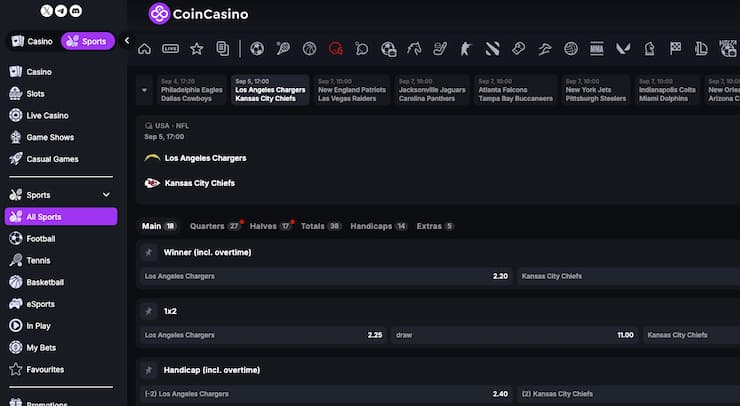The image size is (740, 406).
Task: Open the Telegram social link
Action: (x=61, y=10)
